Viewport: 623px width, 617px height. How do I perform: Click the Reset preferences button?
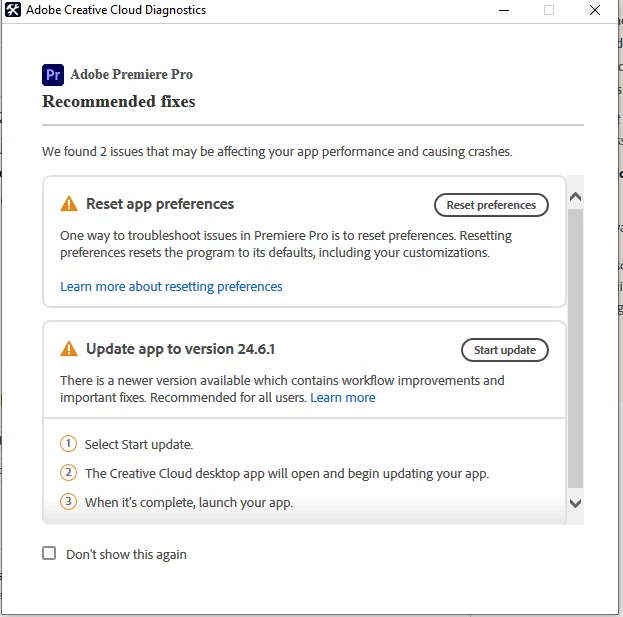(491, 205)
